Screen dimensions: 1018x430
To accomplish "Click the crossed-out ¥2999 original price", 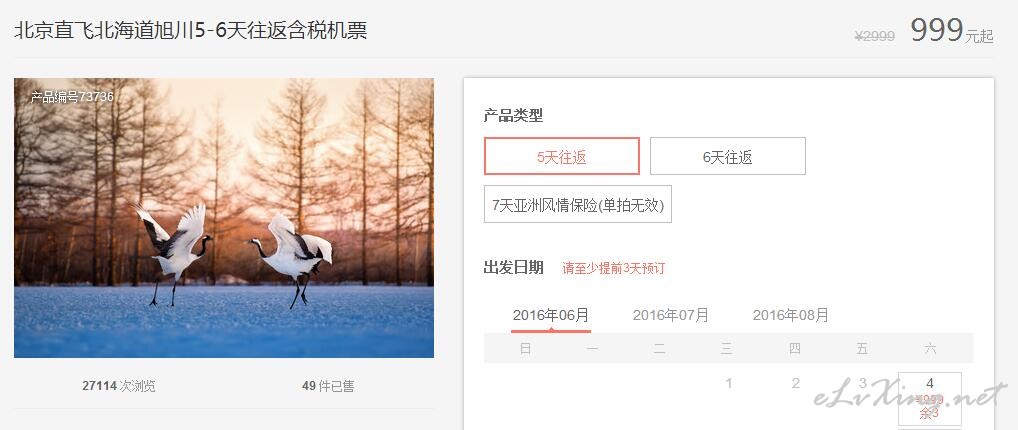I will click(x=875, y=36).
